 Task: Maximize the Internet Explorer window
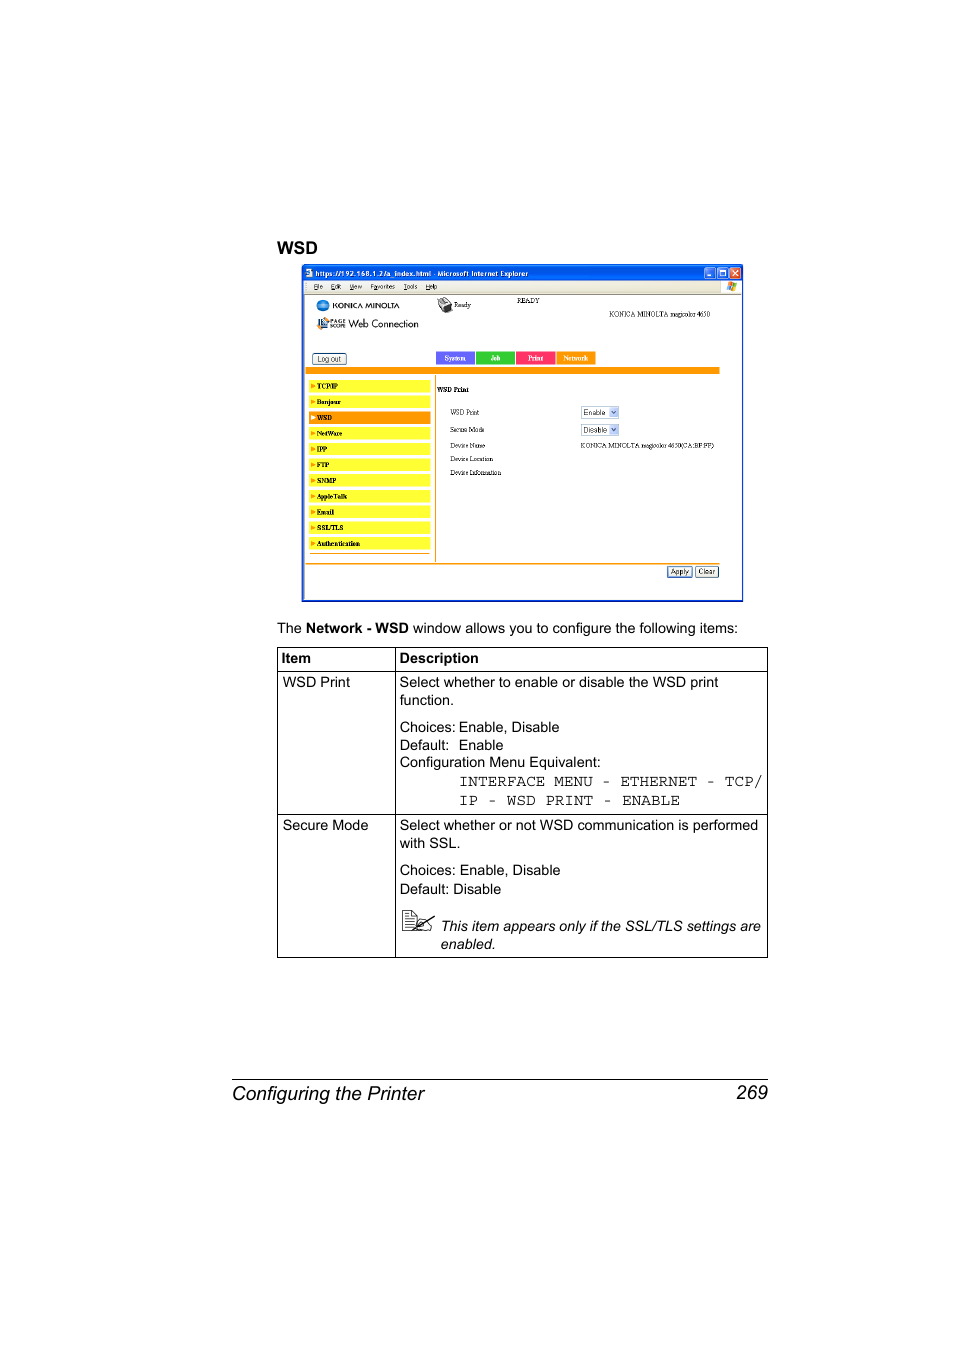pos(722,273)
